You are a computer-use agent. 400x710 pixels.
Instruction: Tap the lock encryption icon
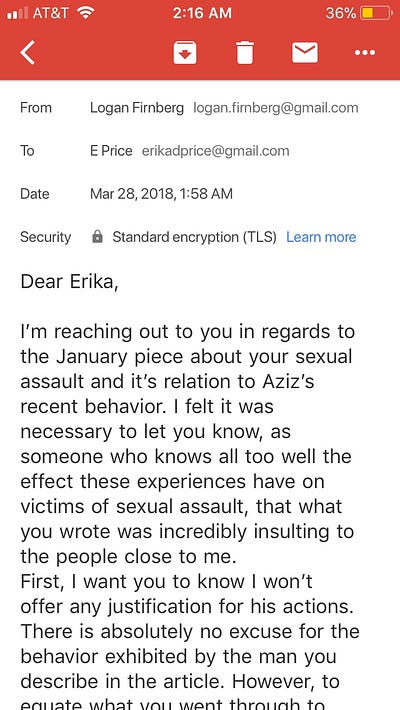pos(97,237)
